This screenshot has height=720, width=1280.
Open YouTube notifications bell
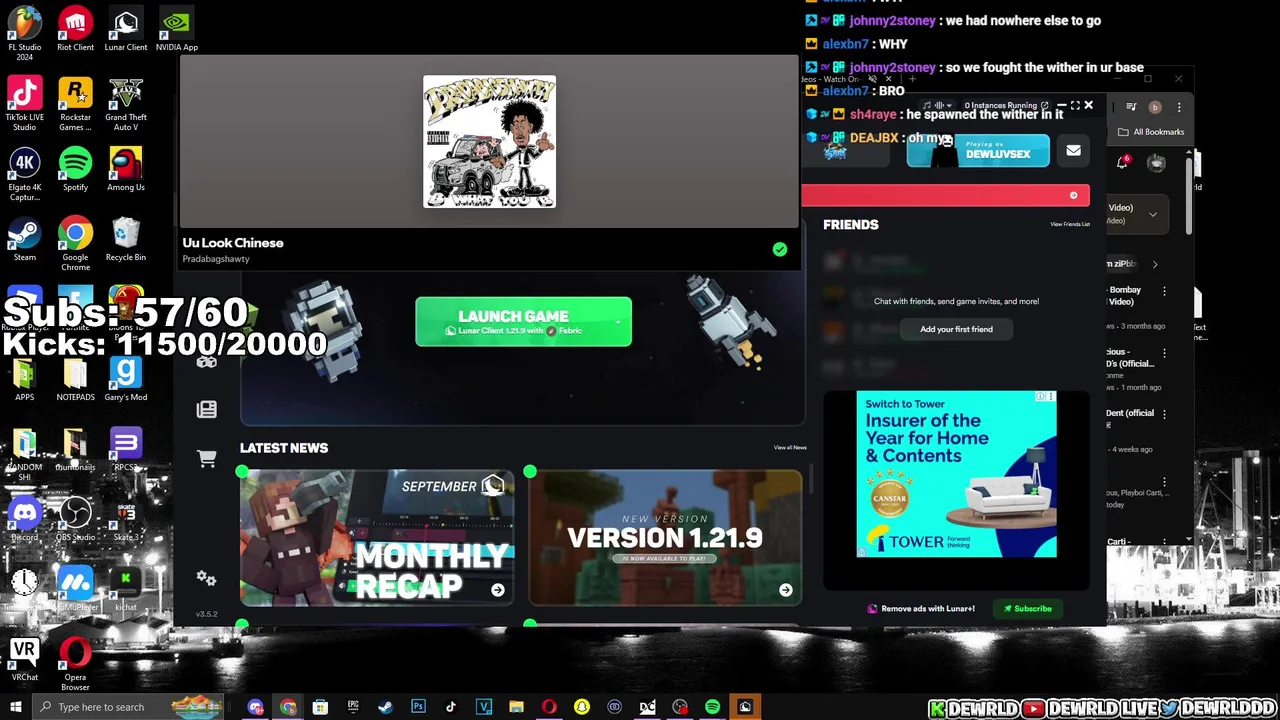[1123, 163]
